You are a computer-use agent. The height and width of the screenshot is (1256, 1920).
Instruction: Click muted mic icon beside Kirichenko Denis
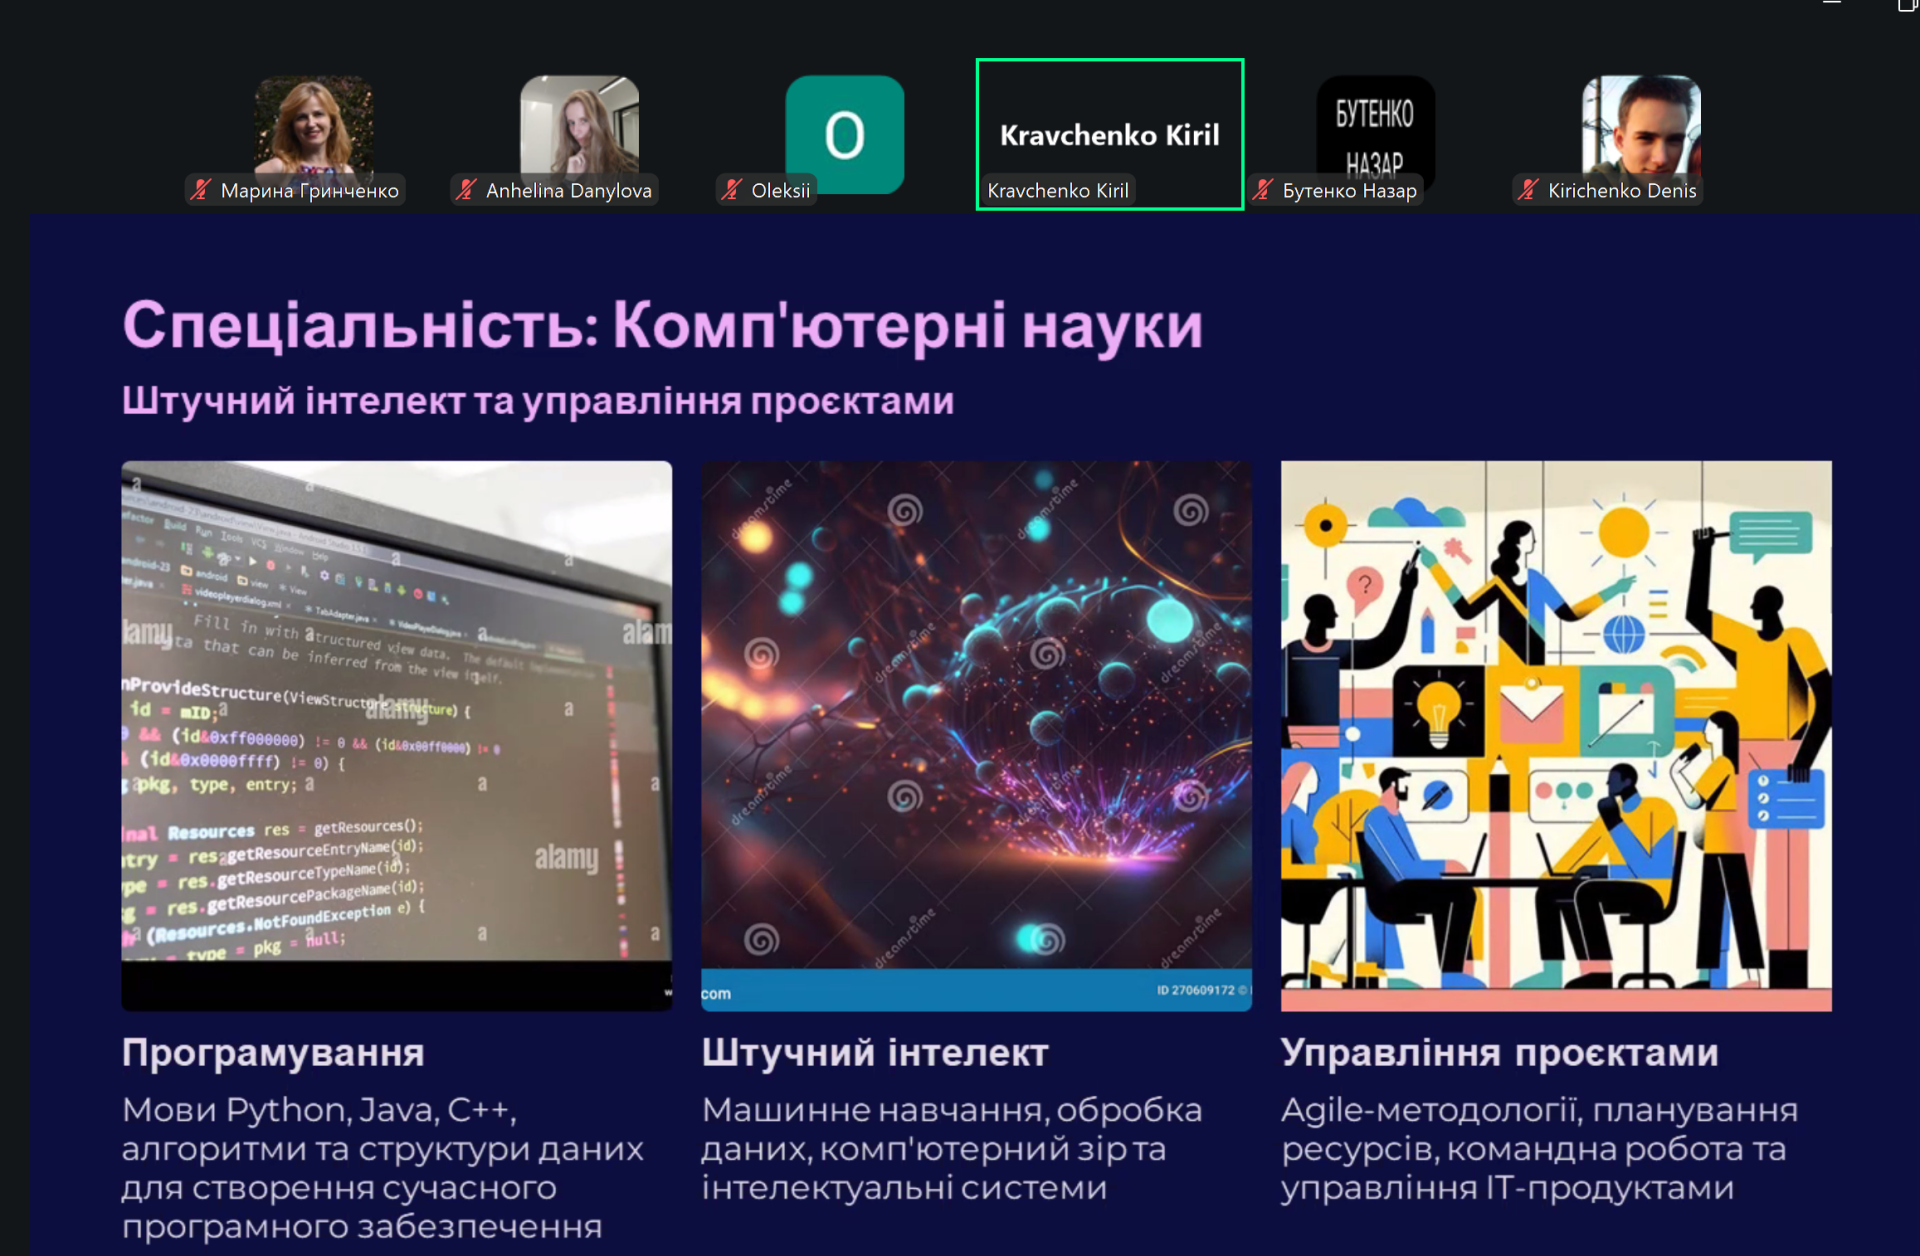tap(1528, 190)
